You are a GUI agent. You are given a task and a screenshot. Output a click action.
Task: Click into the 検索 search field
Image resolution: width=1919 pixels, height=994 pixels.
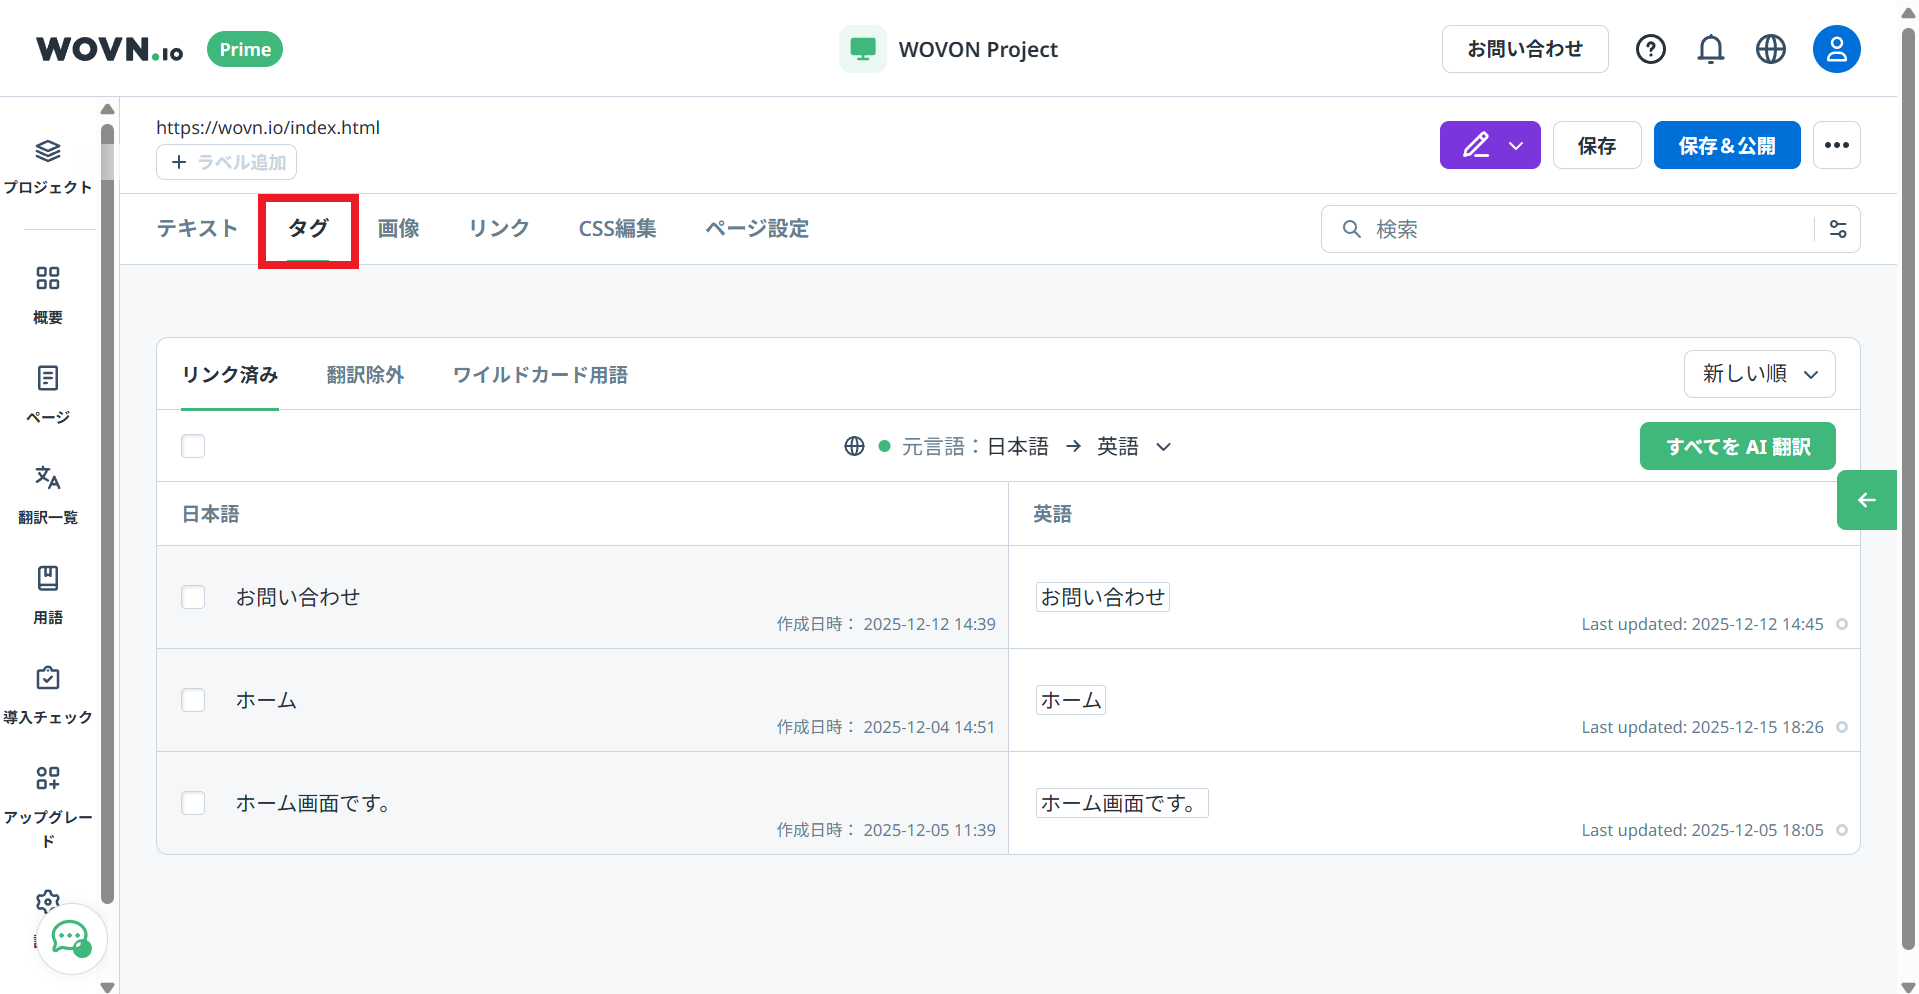[1590, 229]
